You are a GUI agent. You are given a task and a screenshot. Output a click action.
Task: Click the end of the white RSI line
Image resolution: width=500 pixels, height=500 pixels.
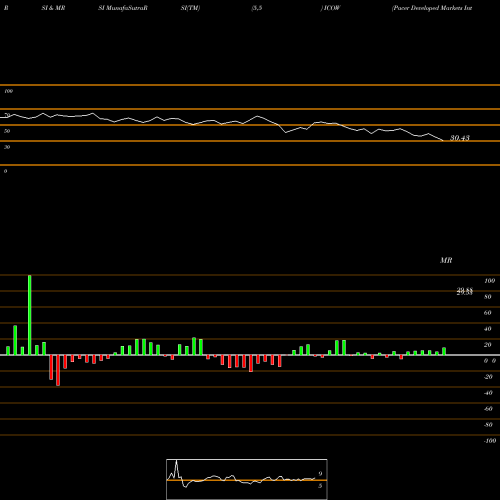(443, 141)
